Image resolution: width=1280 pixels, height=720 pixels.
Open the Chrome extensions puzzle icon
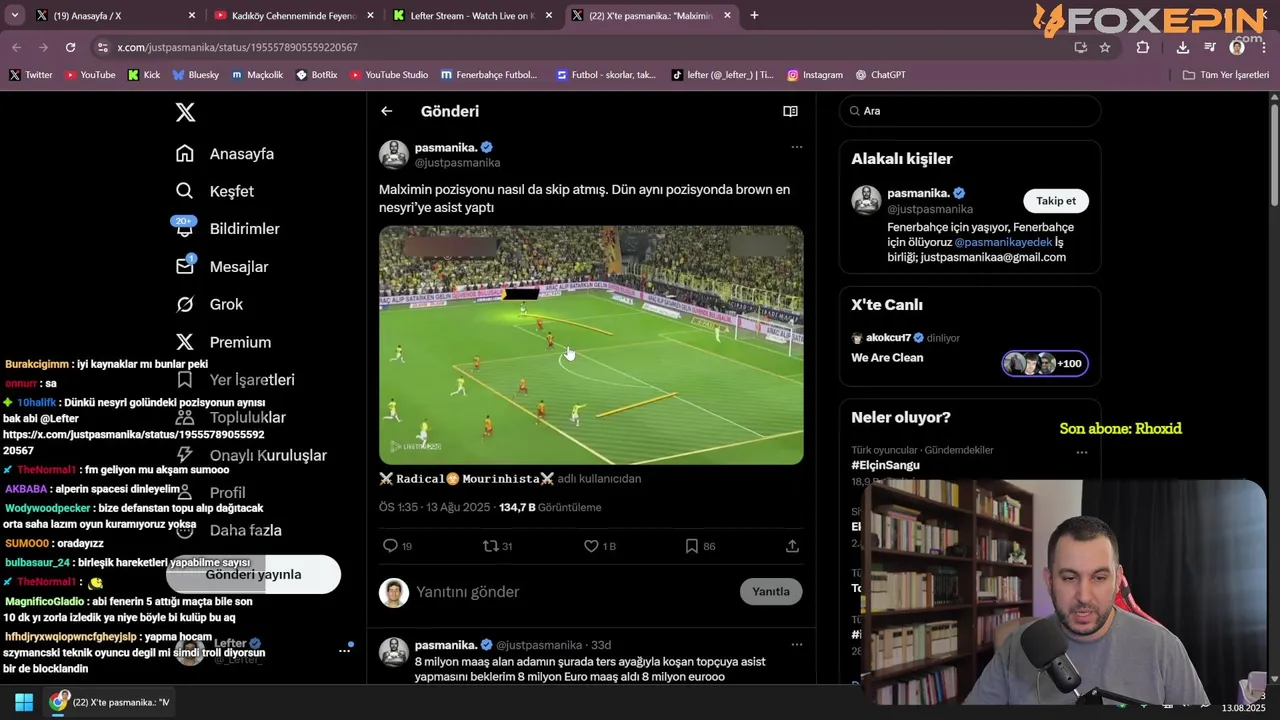click(x=1143, y=47)
